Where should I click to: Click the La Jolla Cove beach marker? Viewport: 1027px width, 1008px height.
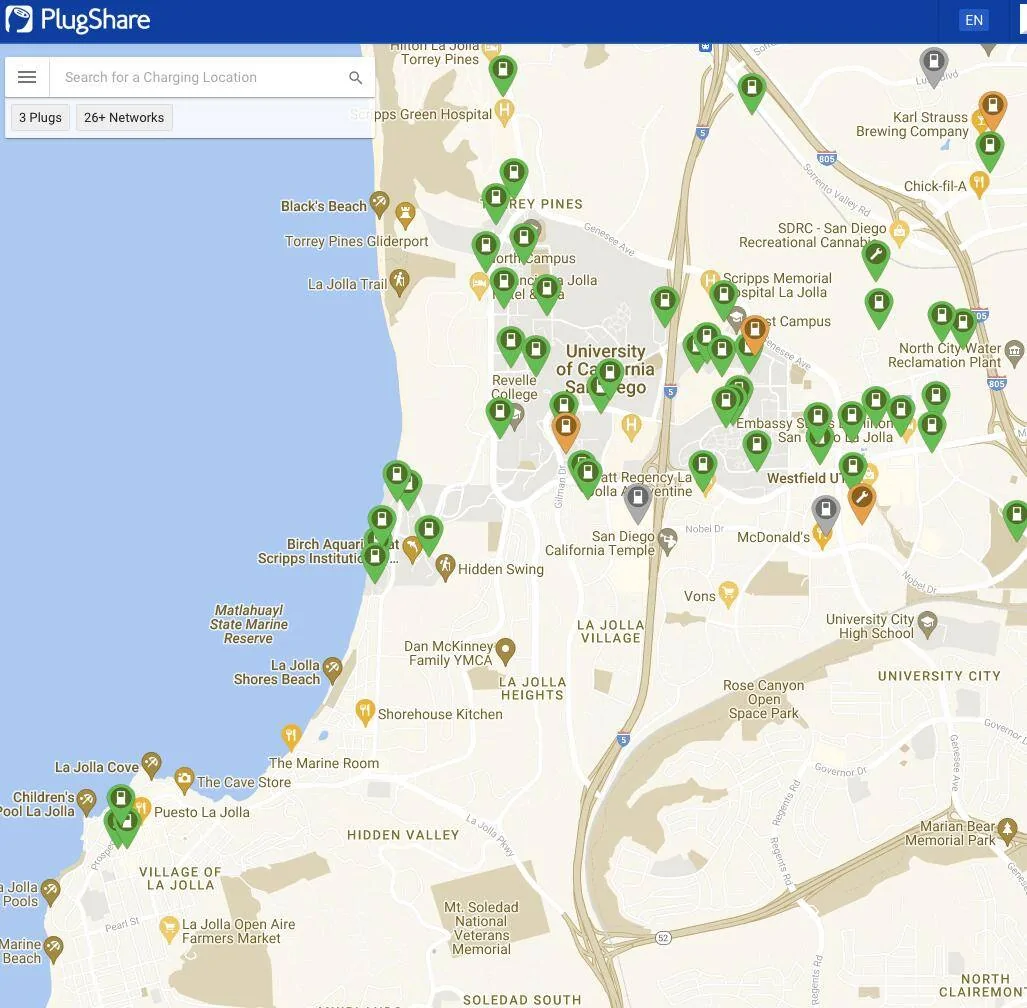(151, 764)
